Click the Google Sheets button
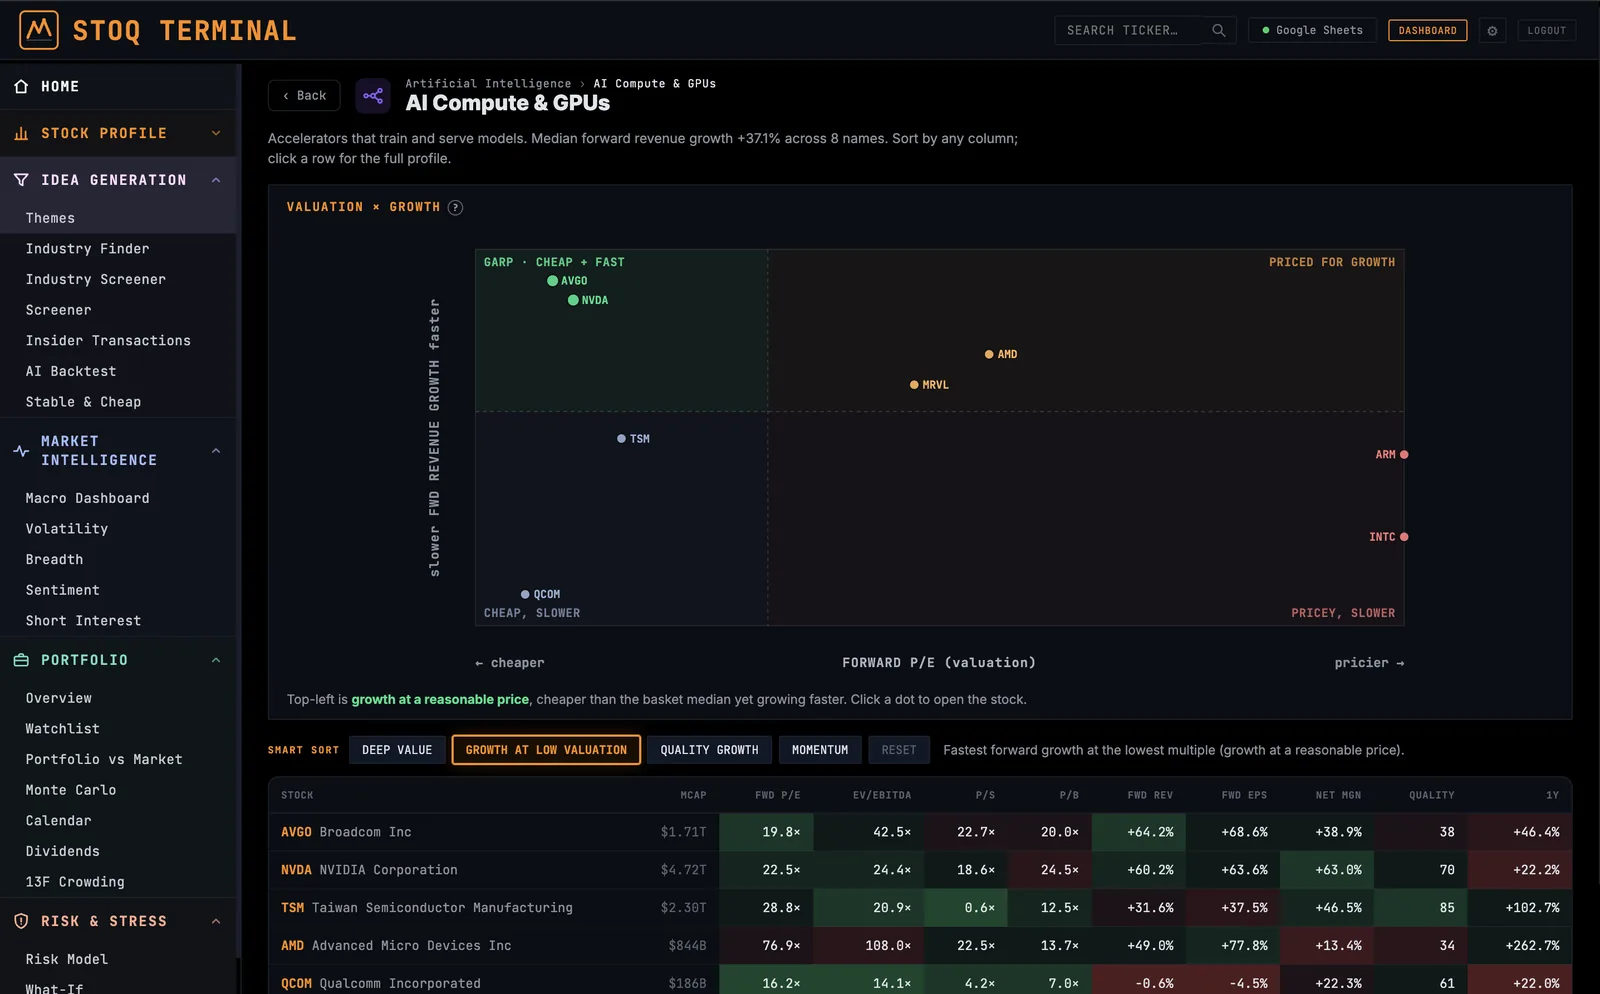Viewport: 1600px width, 994px height. 1312,30
